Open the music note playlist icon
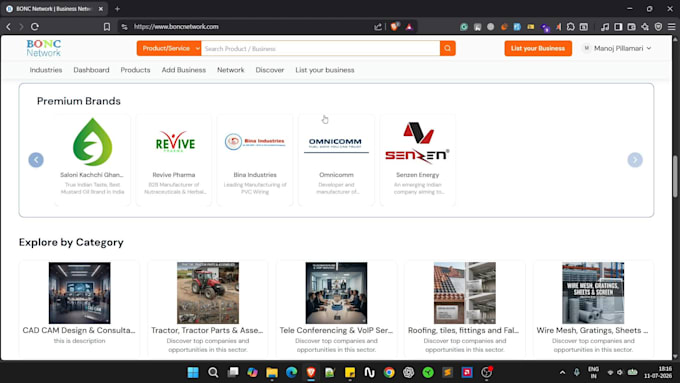Screen dimensions: 680x383 [x=605, y=26]
